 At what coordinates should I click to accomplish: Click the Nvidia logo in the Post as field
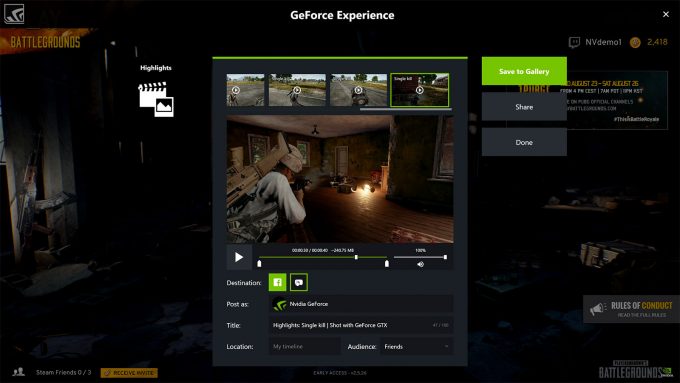pos(280,304)
